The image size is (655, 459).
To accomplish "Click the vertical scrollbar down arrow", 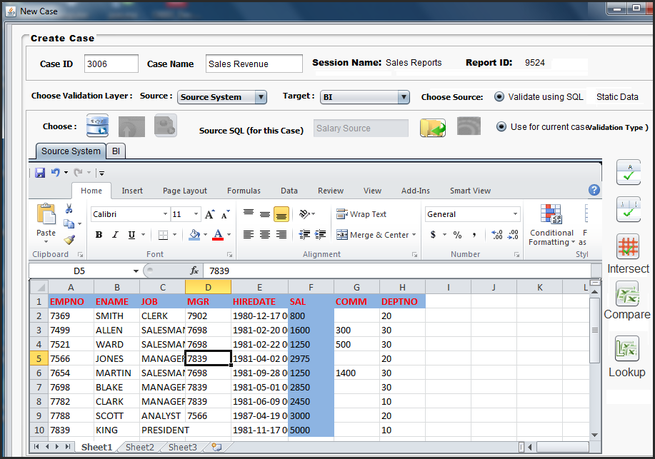I will click(594, 435).
